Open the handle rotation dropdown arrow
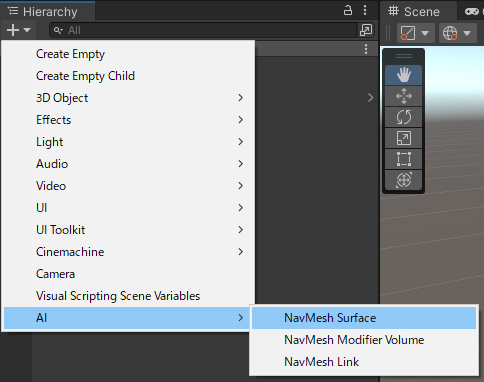The image size is (484, 382). tap(467, 33)
